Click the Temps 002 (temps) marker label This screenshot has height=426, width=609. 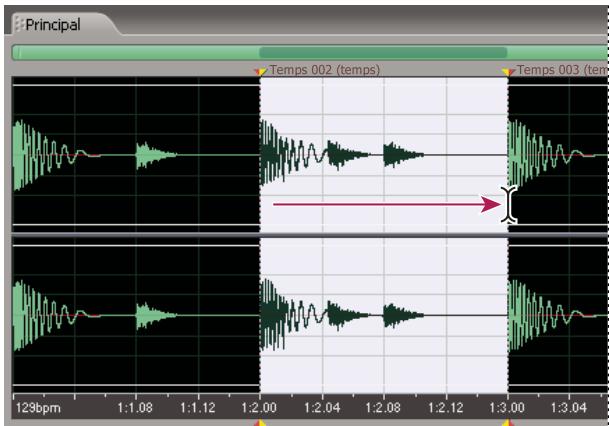[x=325, y=70]
